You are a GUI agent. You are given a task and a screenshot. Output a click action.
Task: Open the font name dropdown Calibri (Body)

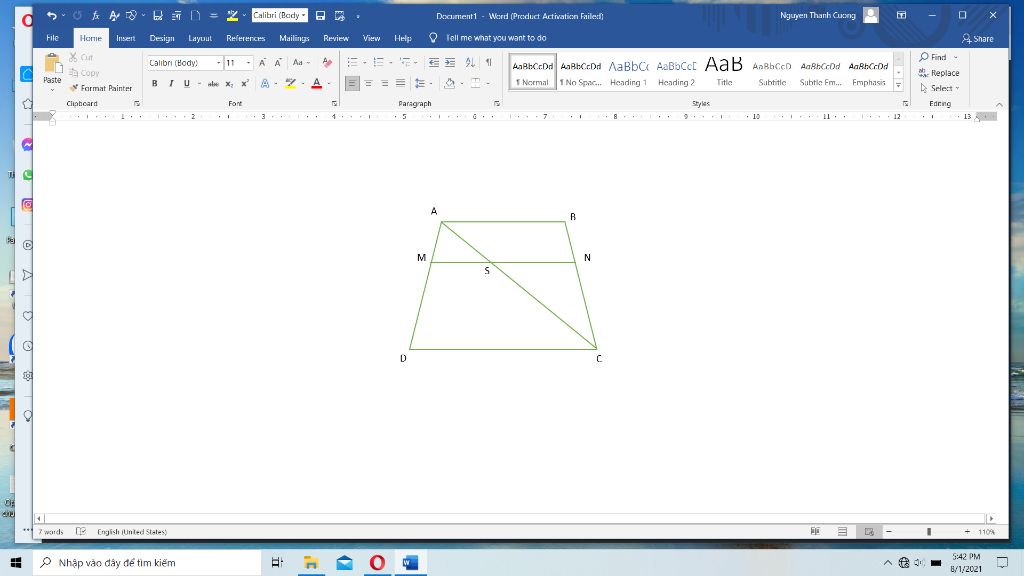[219, 63]
